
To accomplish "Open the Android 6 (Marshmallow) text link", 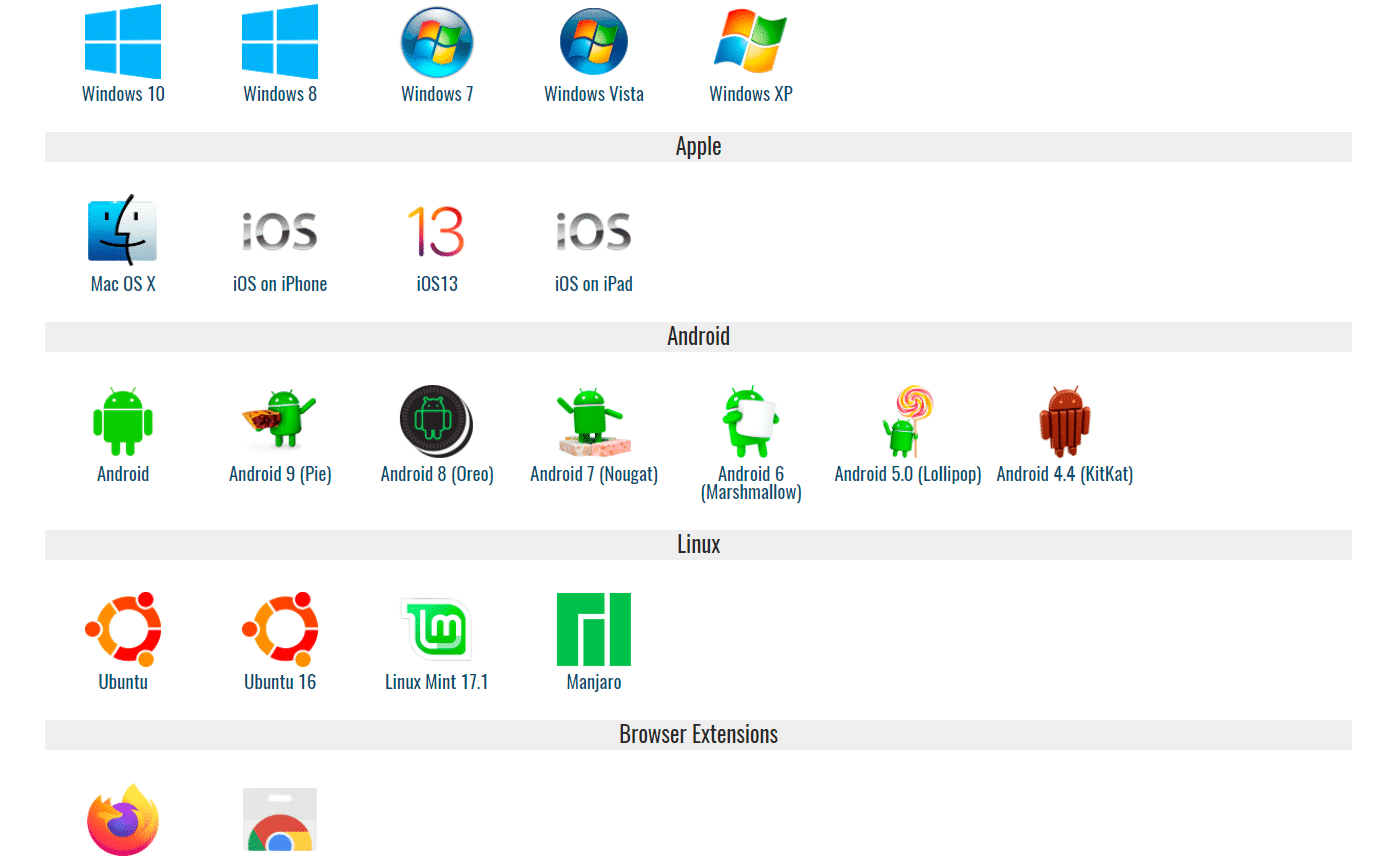I will click(x=751, y=483).
